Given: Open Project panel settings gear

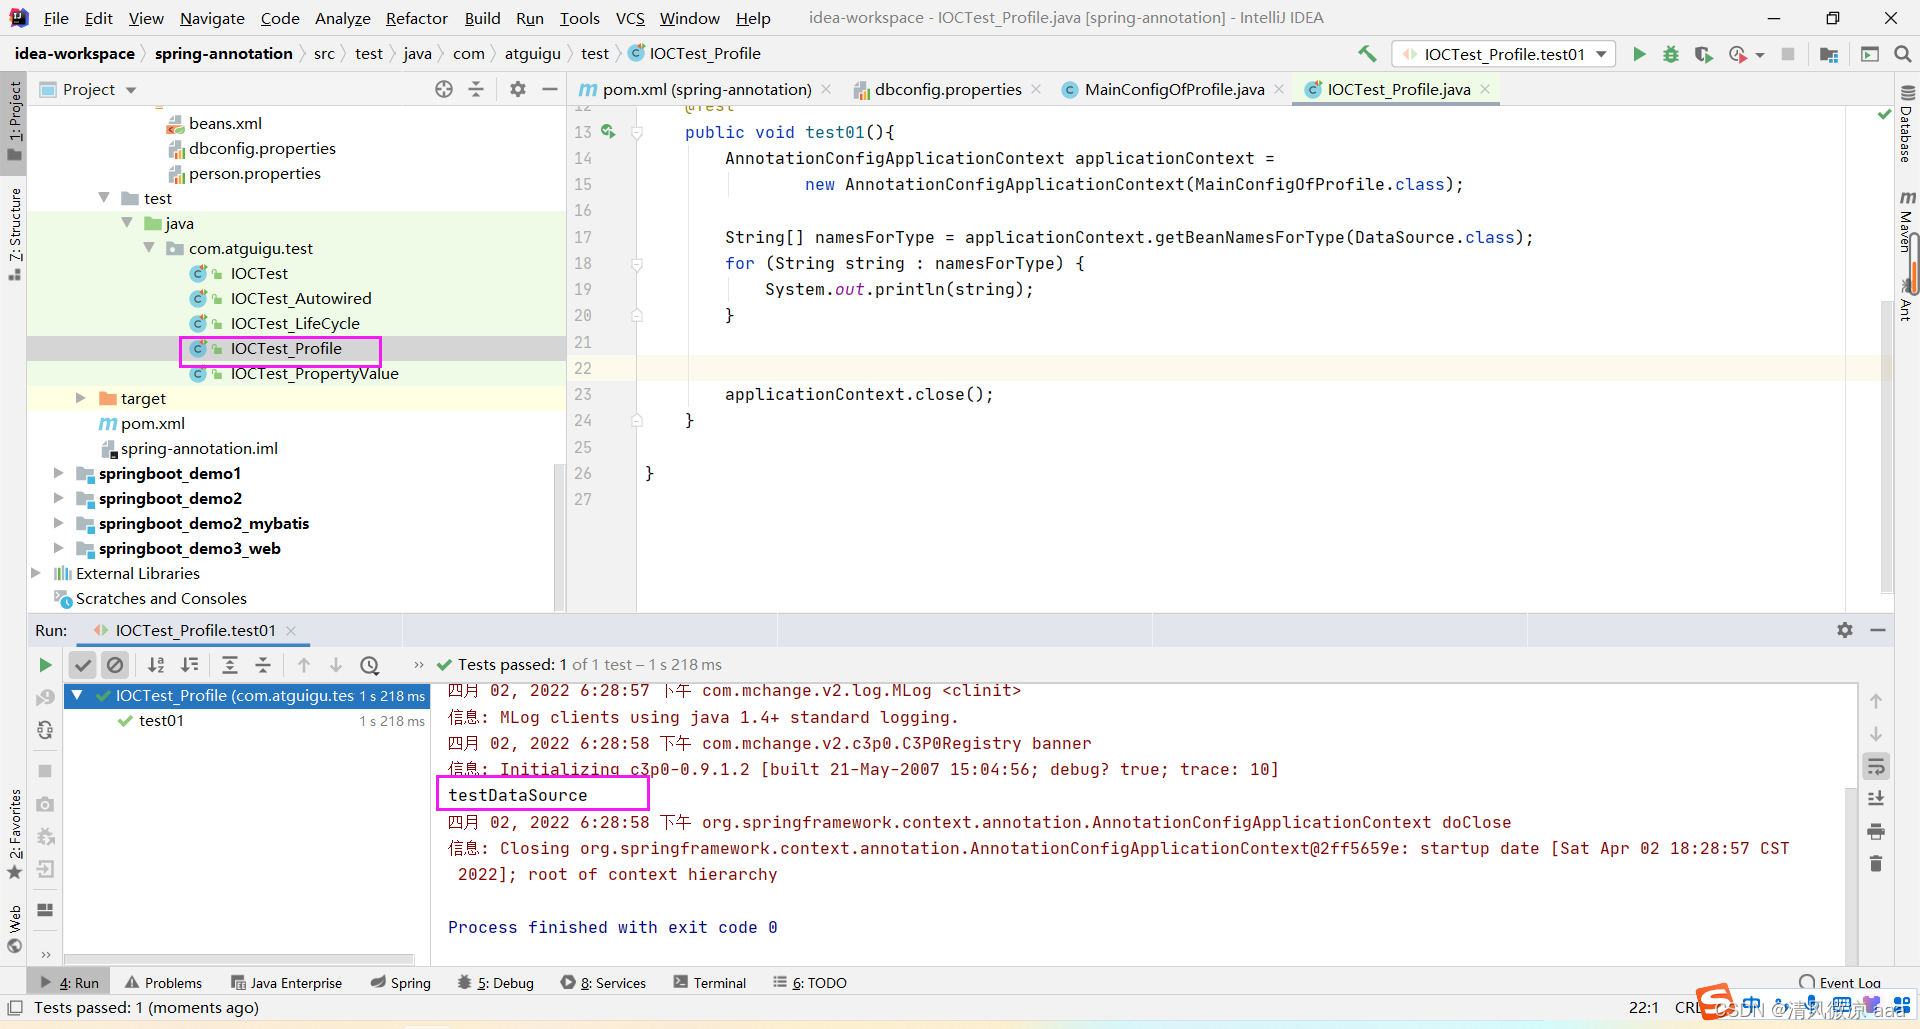Looking at the screenshot, I should [518, 89].
